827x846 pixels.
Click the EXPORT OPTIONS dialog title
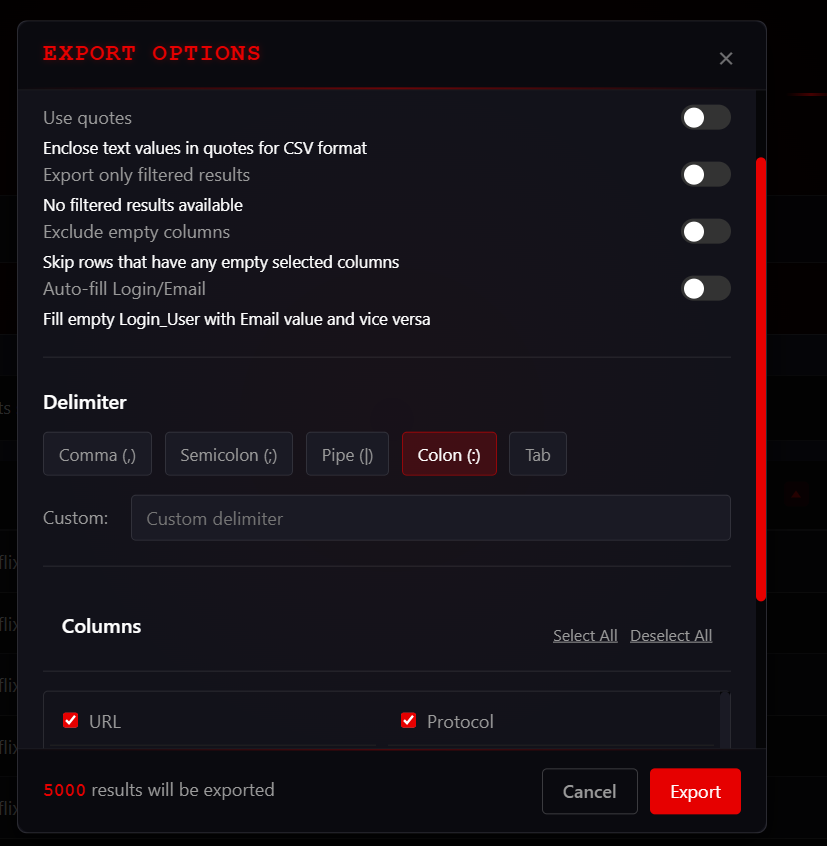[x=152, y=53]
